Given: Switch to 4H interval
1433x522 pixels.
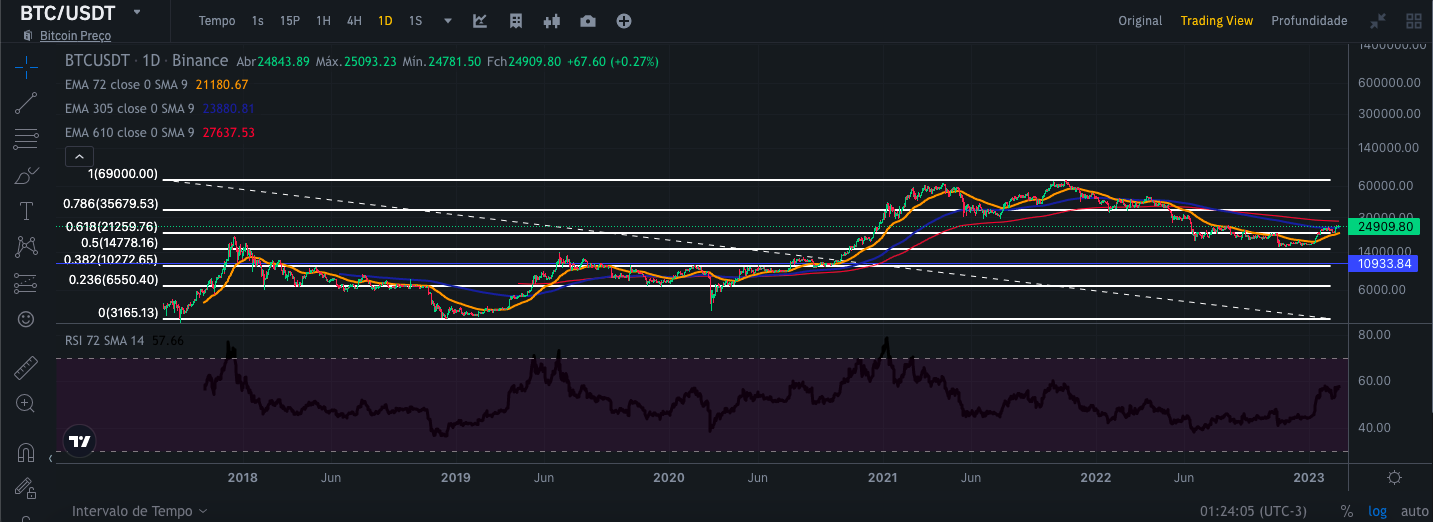Looking at the screenshot, I should pos(354,21).
